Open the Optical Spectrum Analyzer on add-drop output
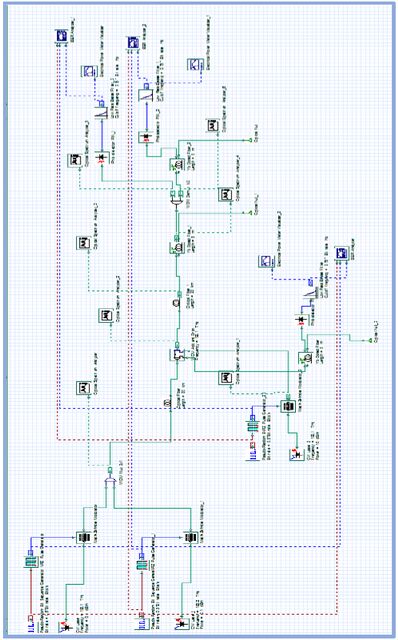398x640 pixels. pos(105,315)
